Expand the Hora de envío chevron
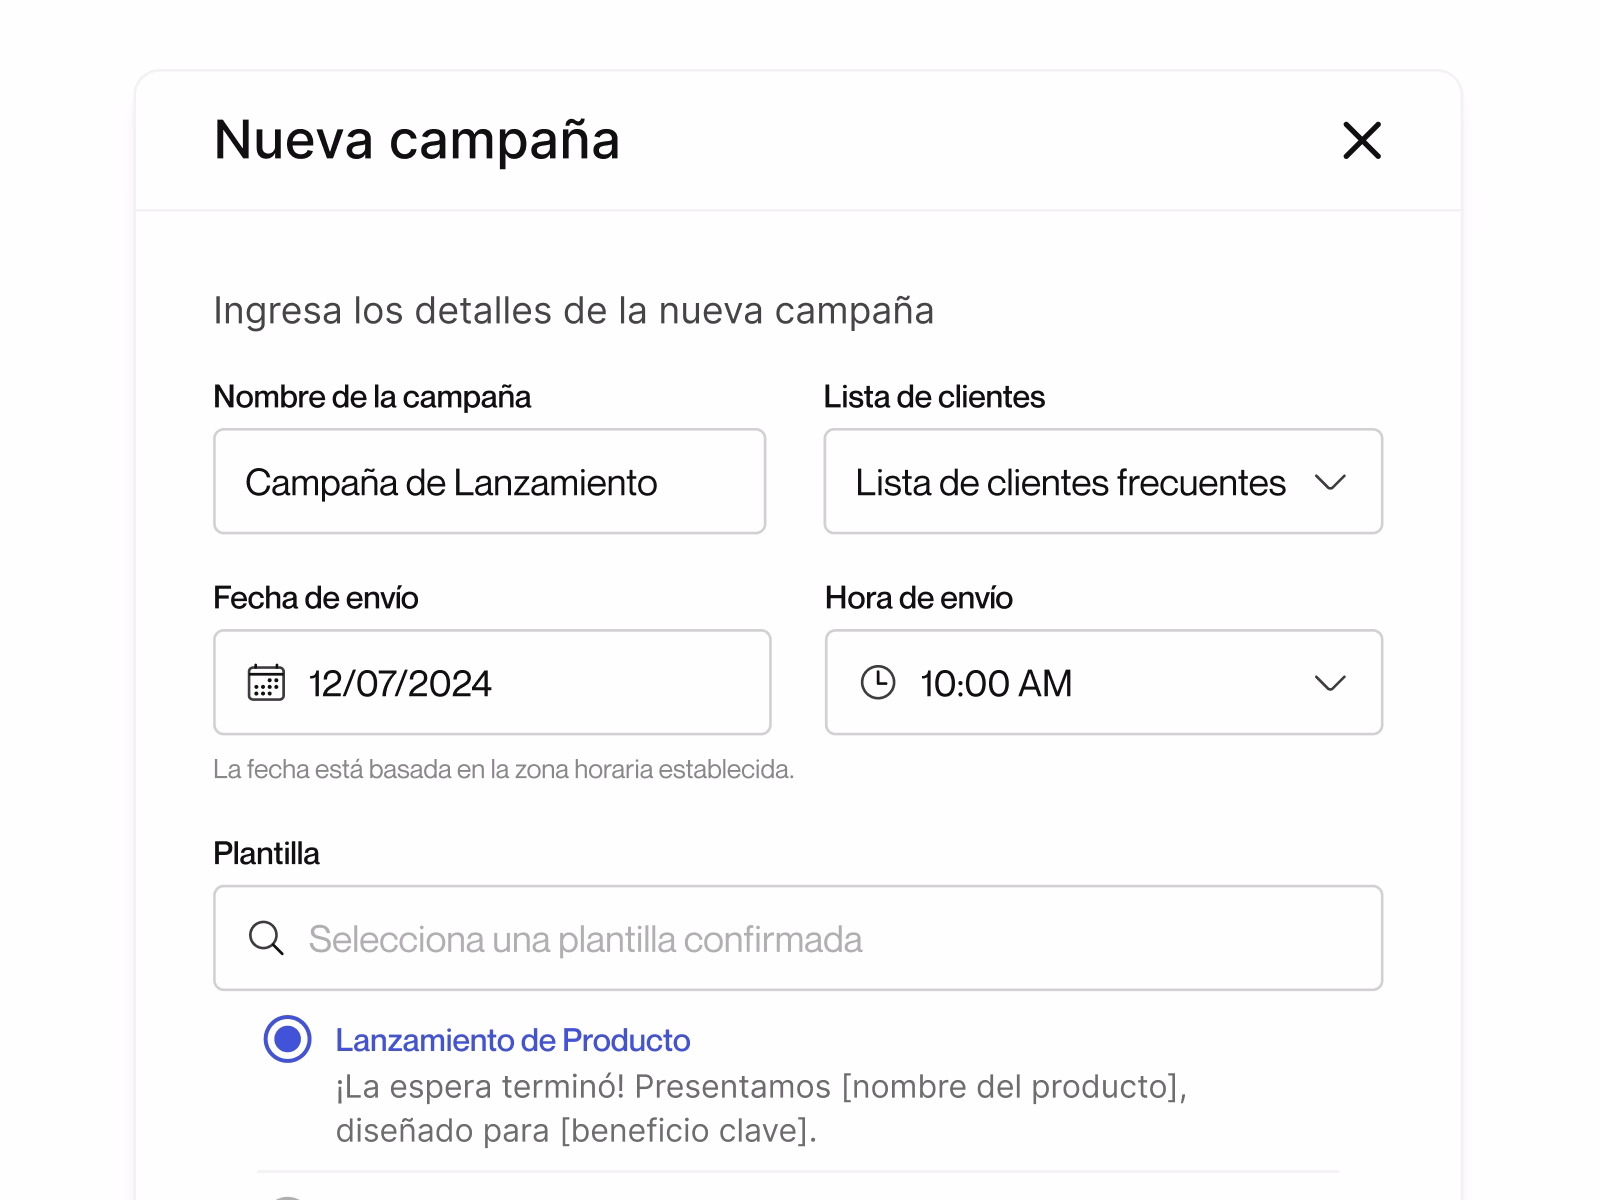The height and width of the screenshot is (1200, 1600). coord(1329,684)
